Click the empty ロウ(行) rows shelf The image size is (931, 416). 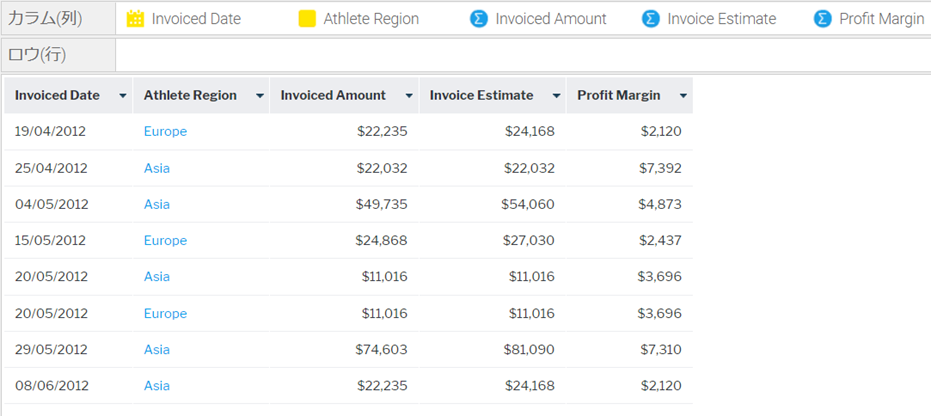(x=520, y=54)
